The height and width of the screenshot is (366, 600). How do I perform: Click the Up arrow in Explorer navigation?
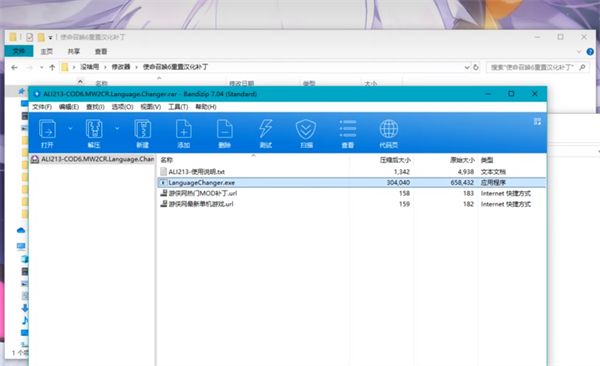[52, 67]
